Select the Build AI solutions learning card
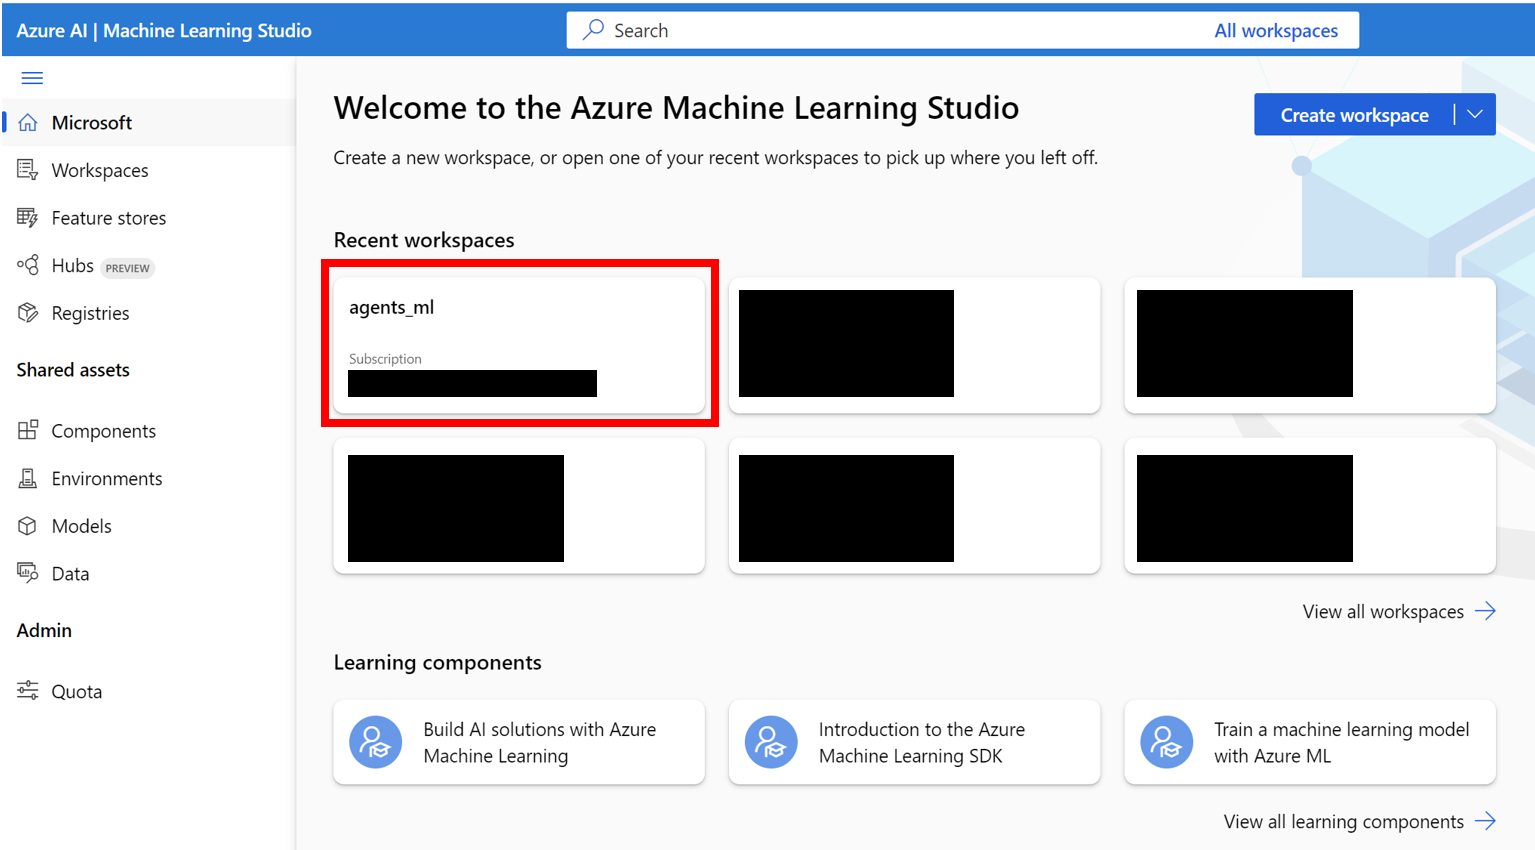Viewport: 1535px width, 850px height. (518, 742)
